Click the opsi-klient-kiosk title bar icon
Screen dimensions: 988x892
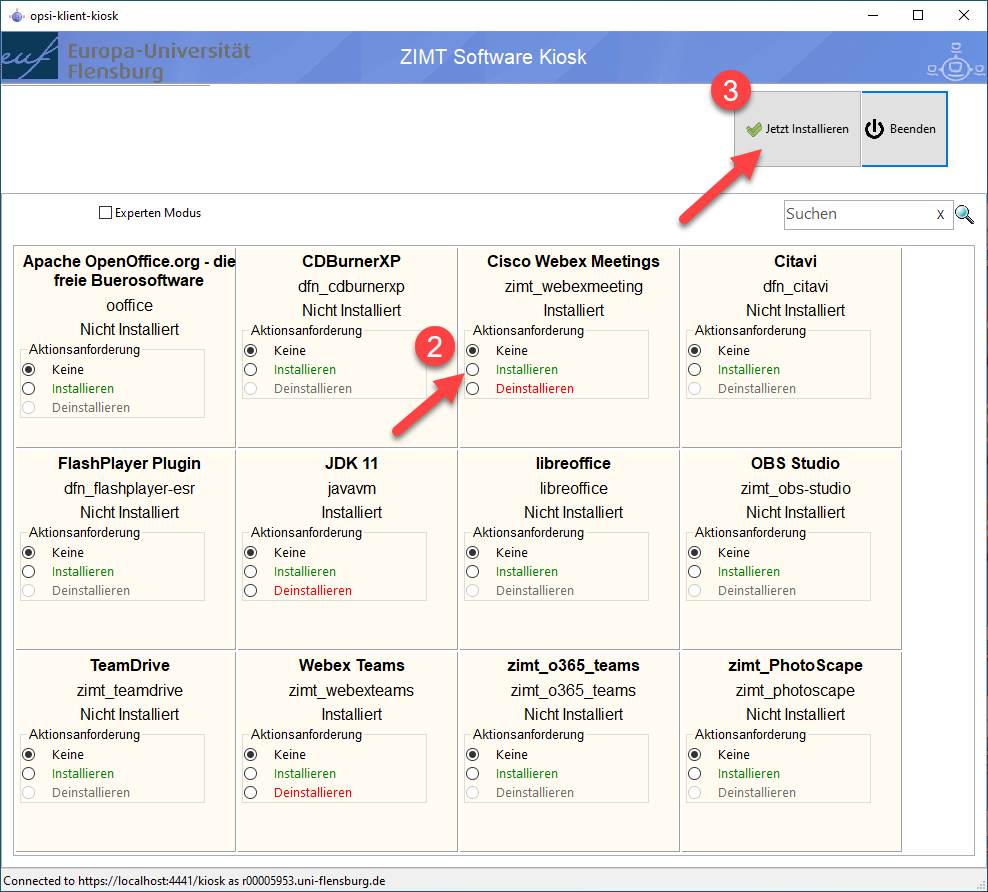[x=15, y=15]
